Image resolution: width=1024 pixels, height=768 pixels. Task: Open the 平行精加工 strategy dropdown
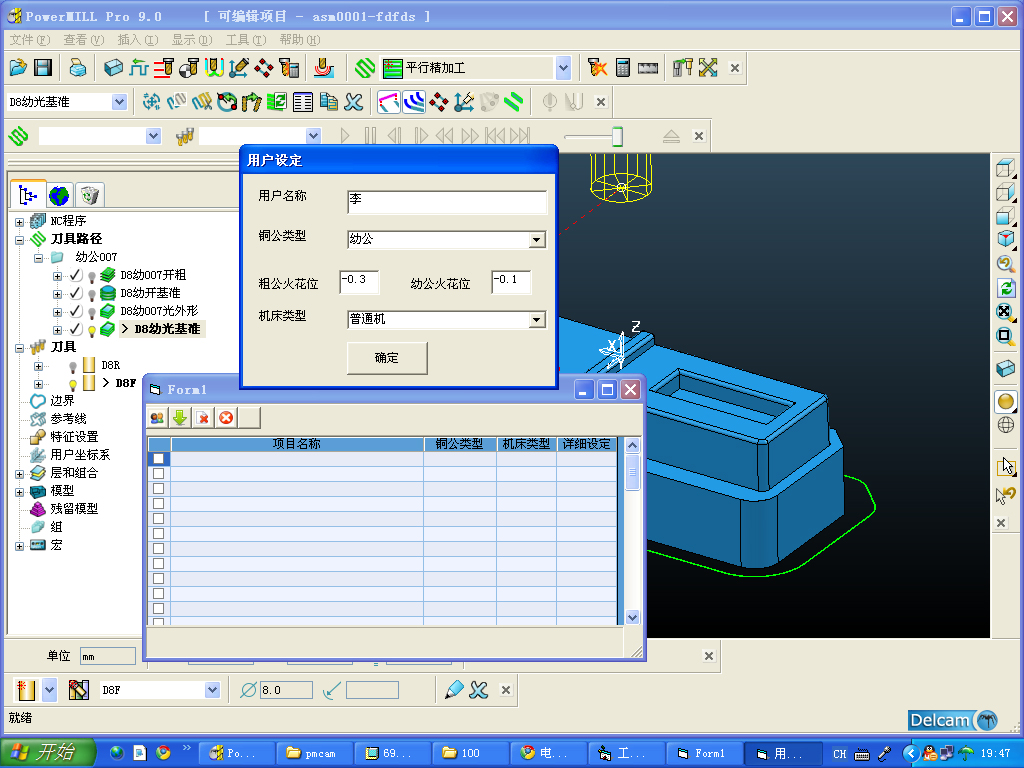tap(563, 67)
